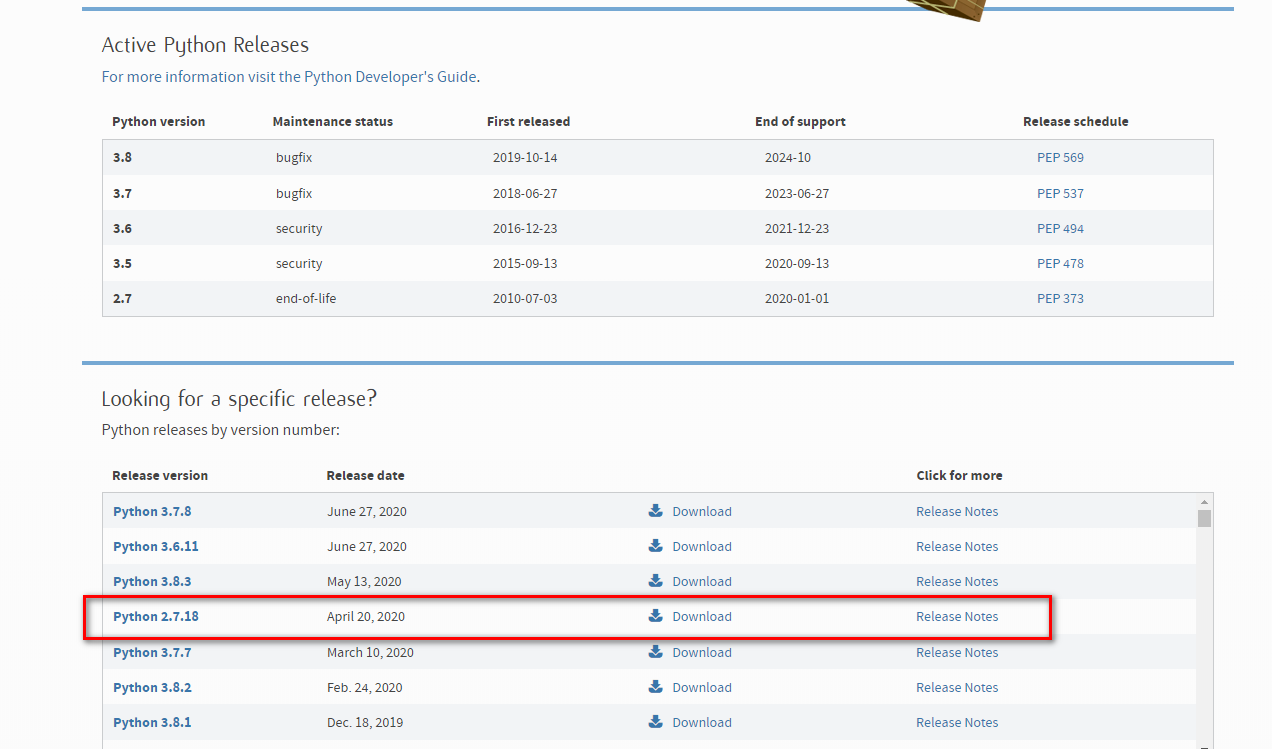This screenshot has height=749, width=1272.
Task: Click the download icon for Python 3.6.11
Action: pyautogui.click(x=656, y=545)
